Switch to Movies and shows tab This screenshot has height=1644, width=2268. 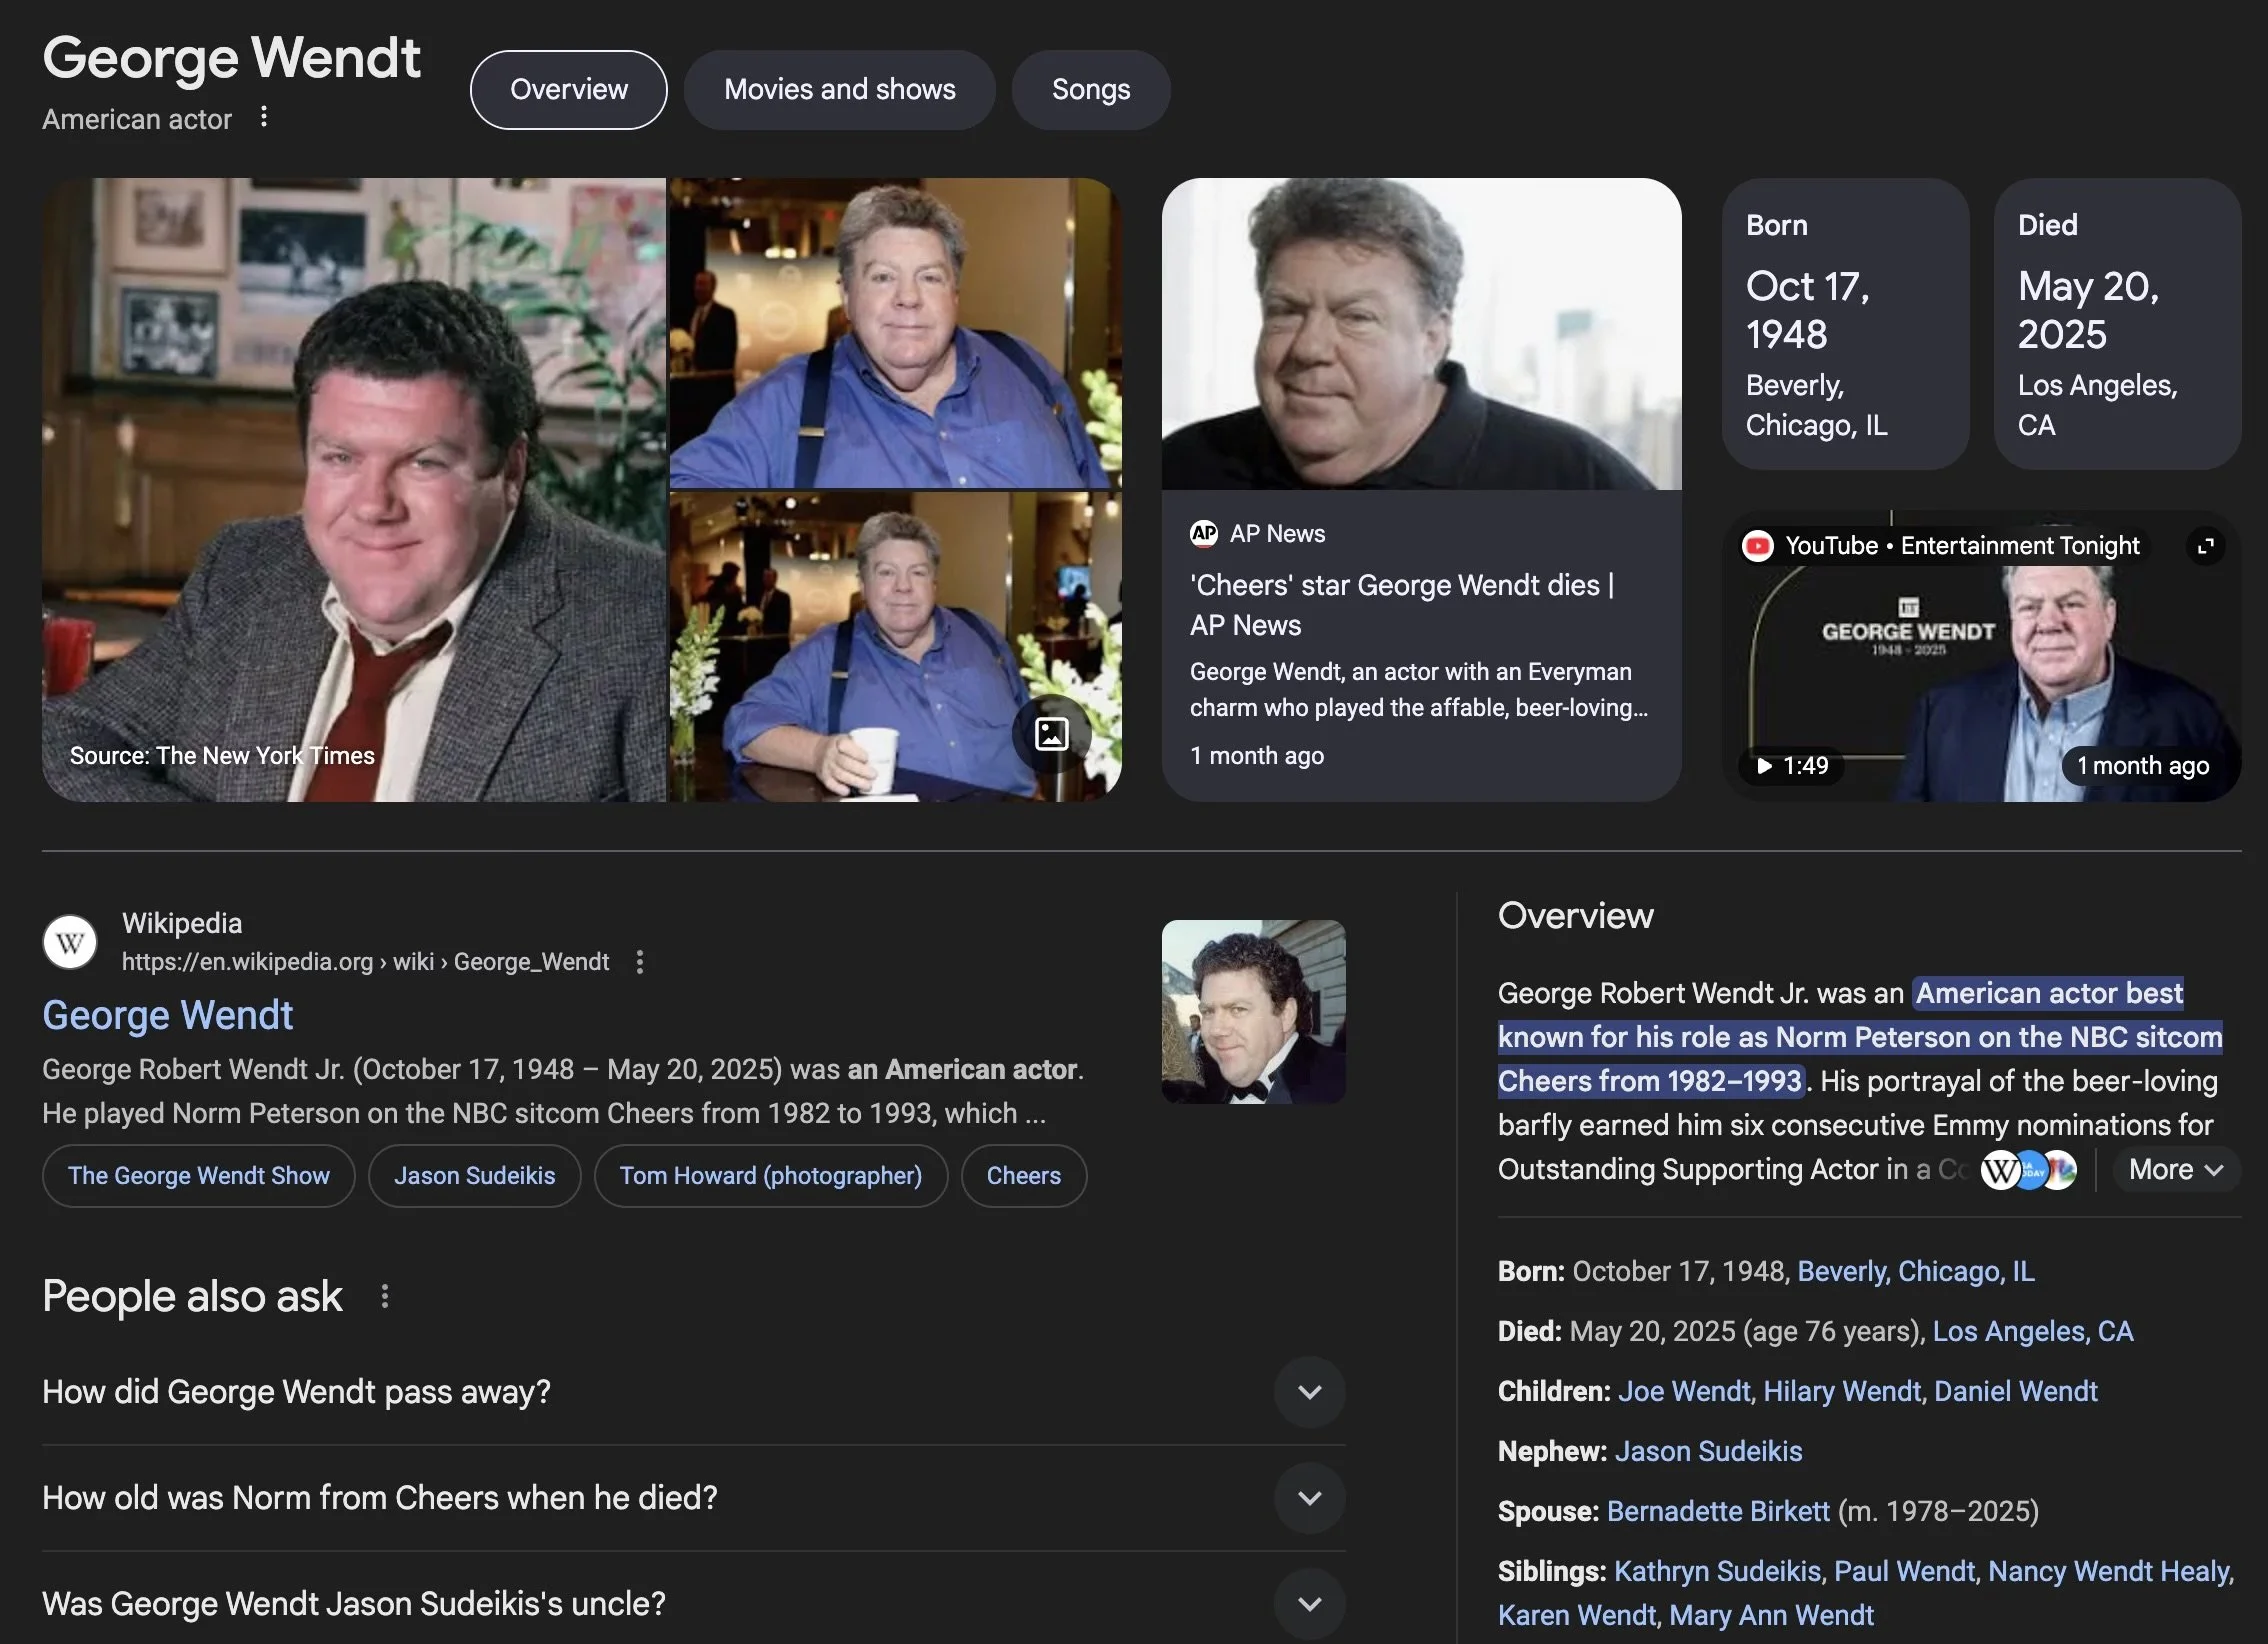(x=839, y=90)
